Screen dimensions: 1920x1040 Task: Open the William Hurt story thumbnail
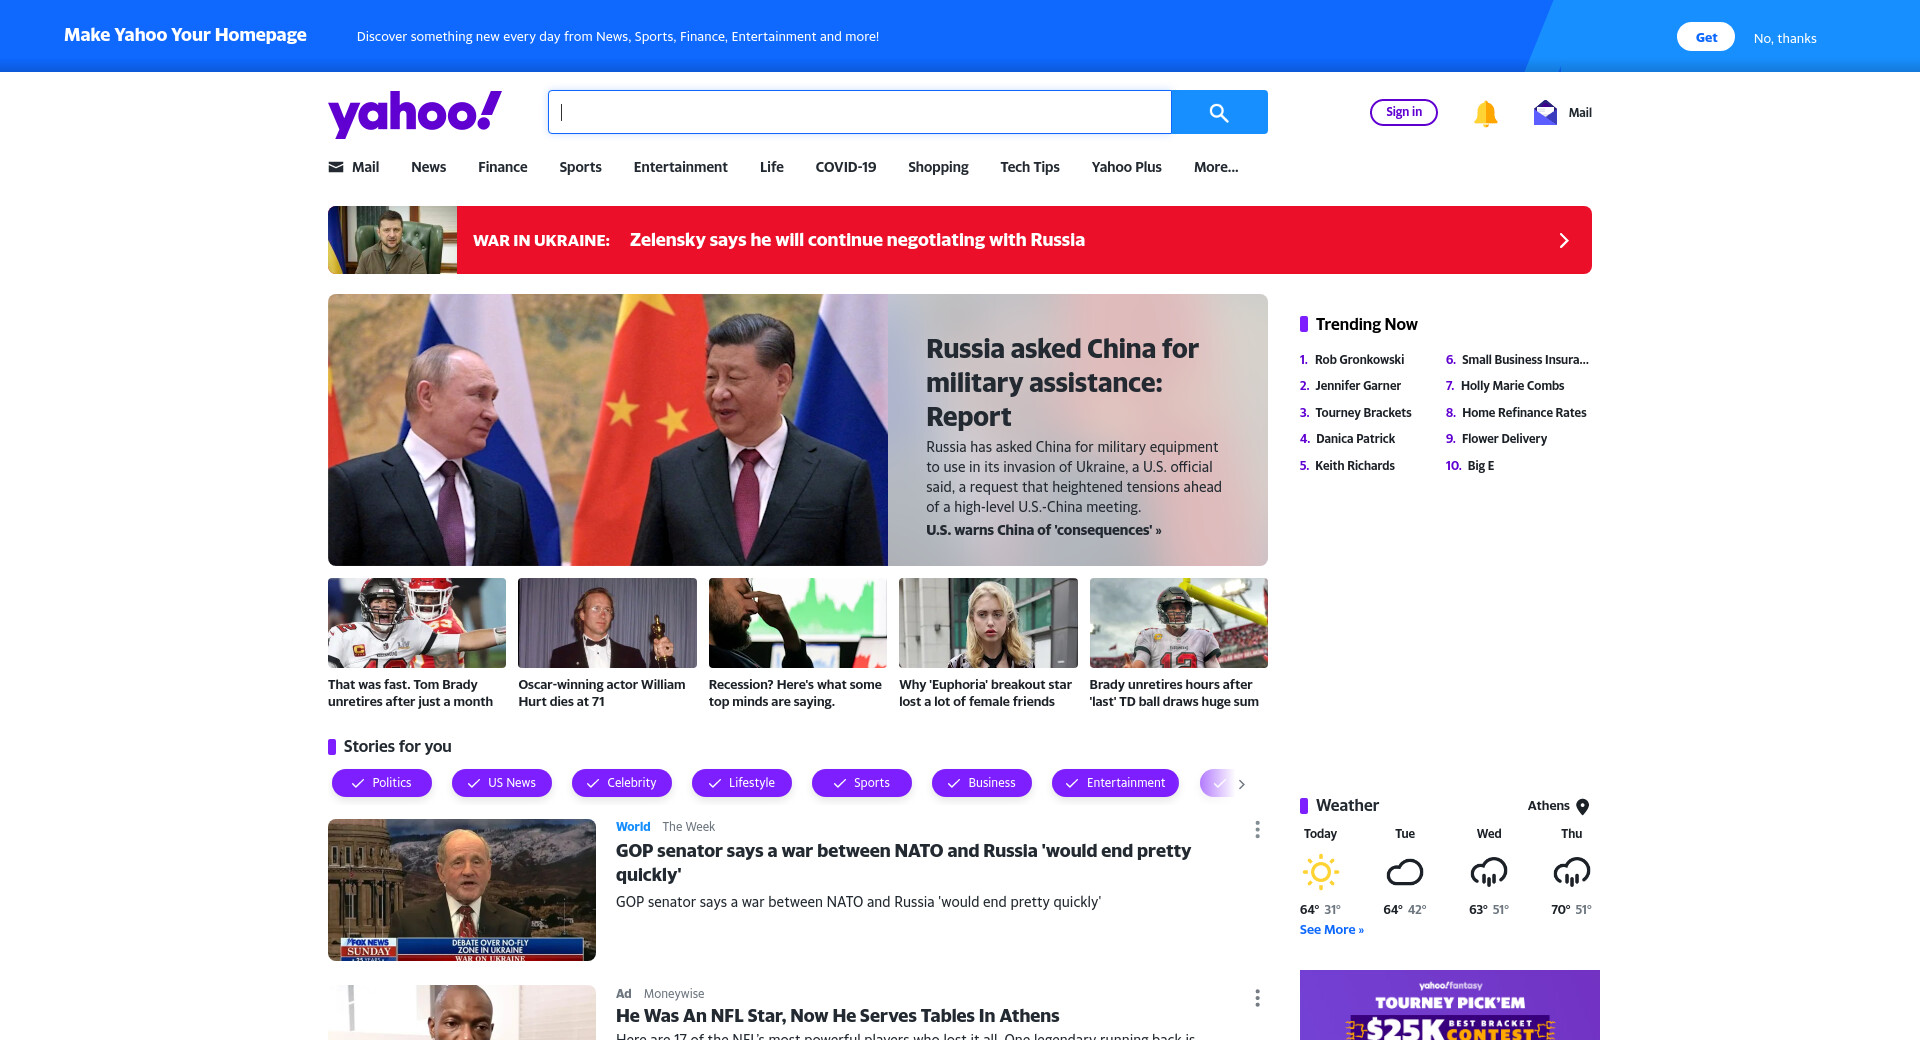pos(608,623)
